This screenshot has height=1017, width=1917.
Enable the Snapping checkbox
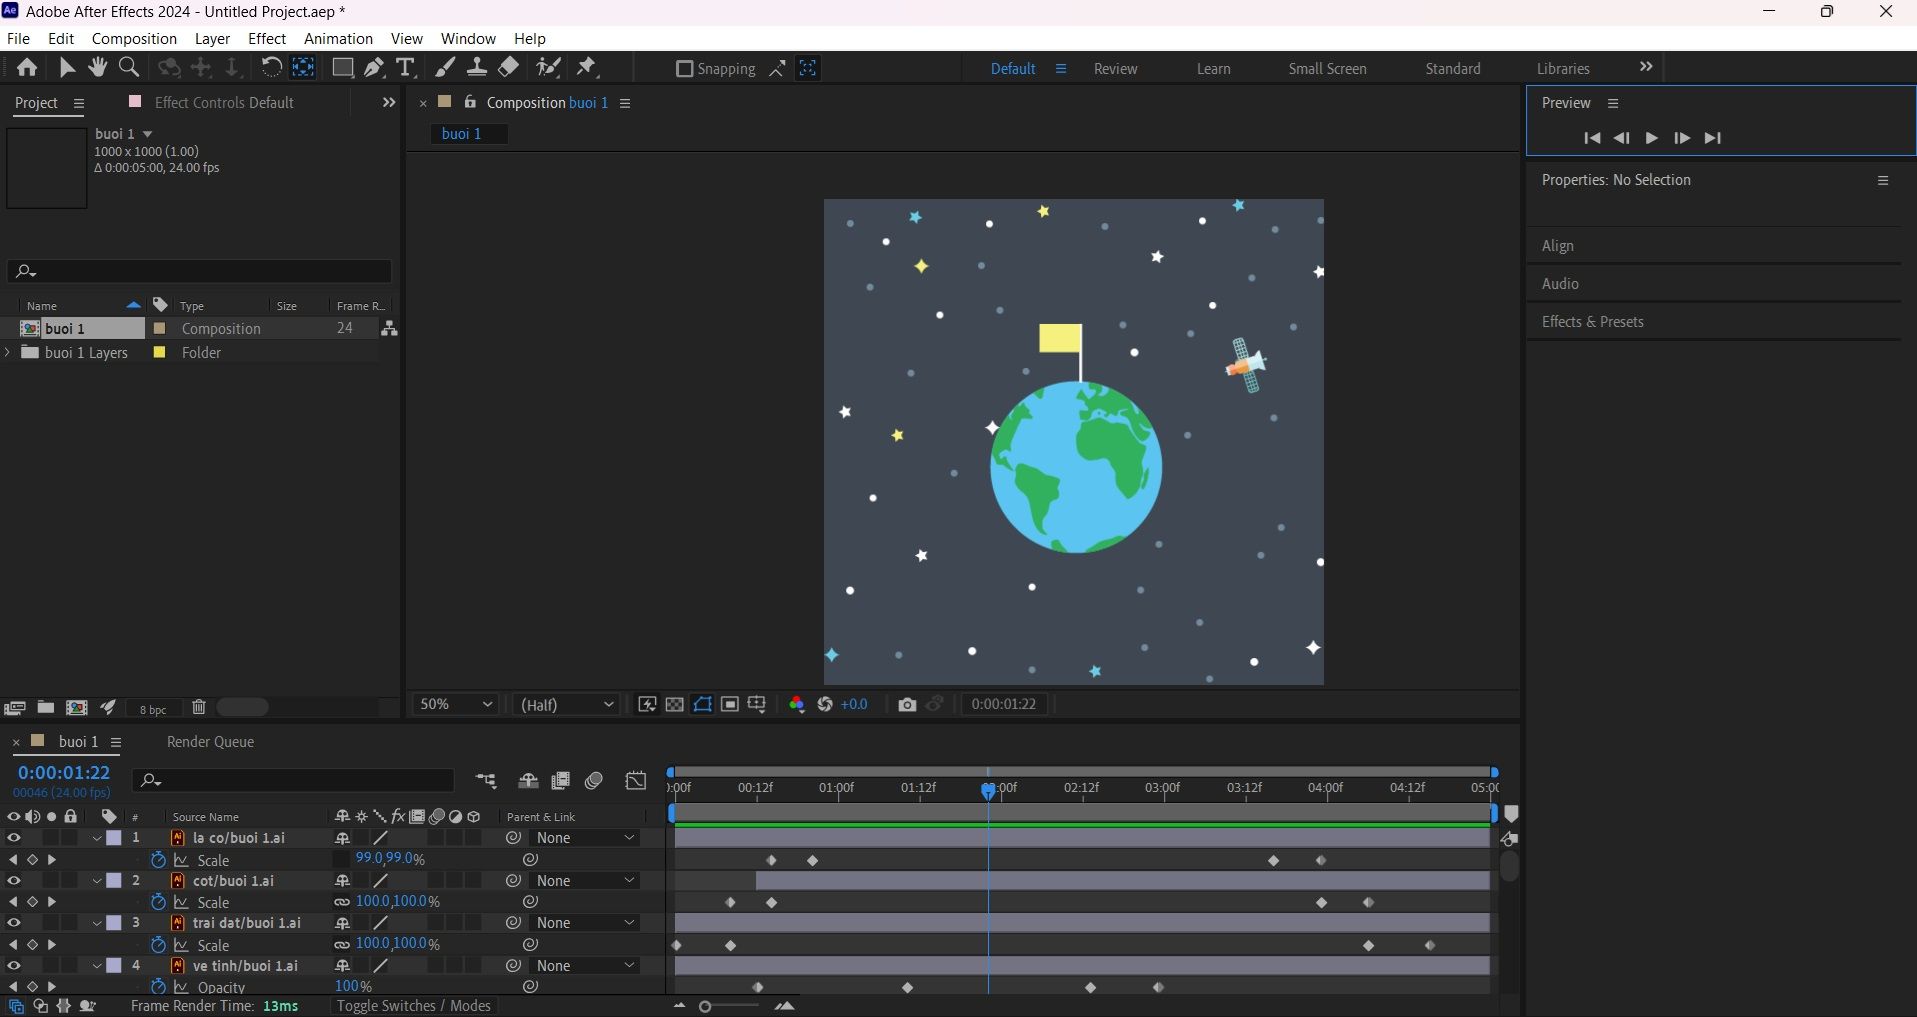685,68
